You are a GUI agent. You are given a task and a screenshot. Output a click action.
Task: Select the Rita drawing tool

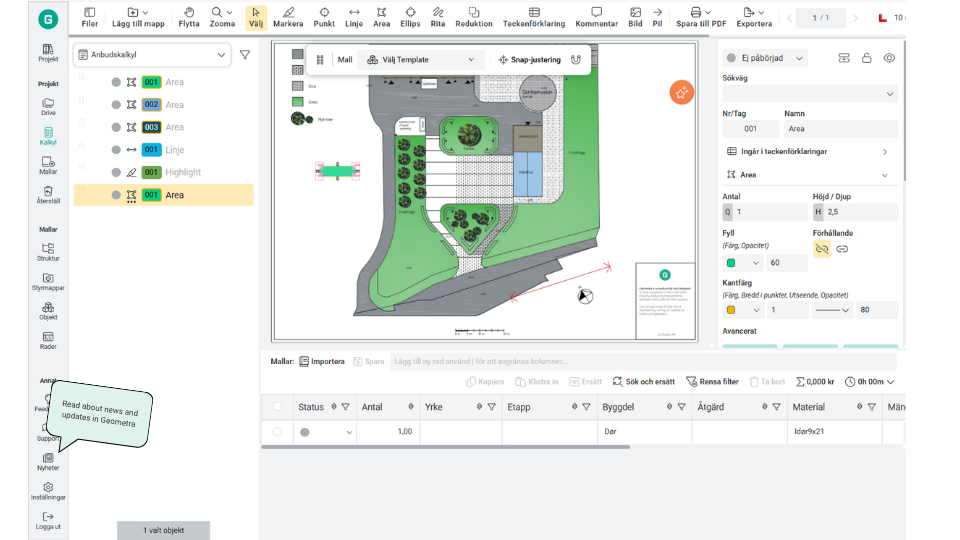438,17
